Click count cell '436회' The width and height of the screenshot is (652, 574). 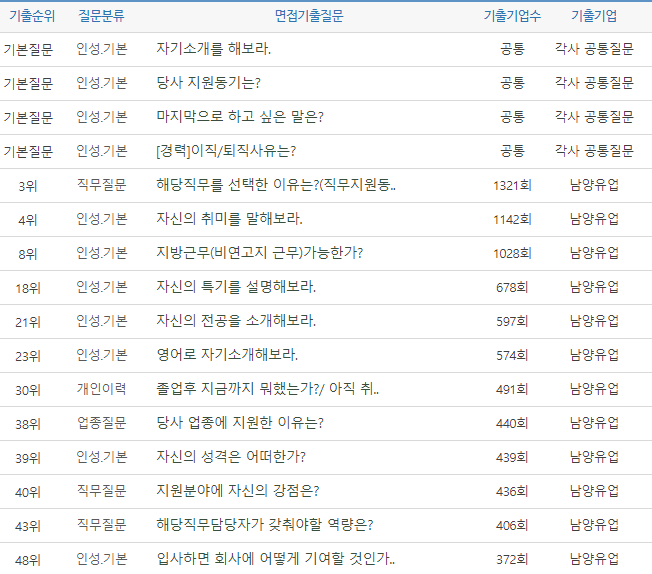(x=512, y=492)
